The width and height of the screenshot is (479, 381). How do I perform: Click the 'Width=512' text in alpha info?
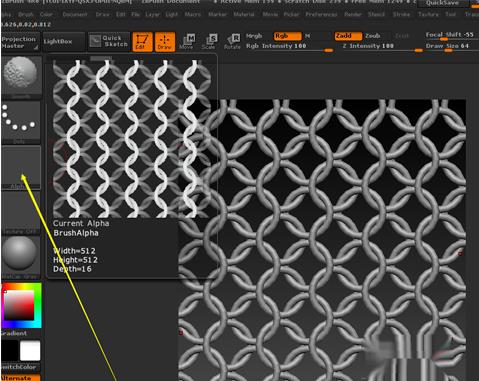coord(74,251)
